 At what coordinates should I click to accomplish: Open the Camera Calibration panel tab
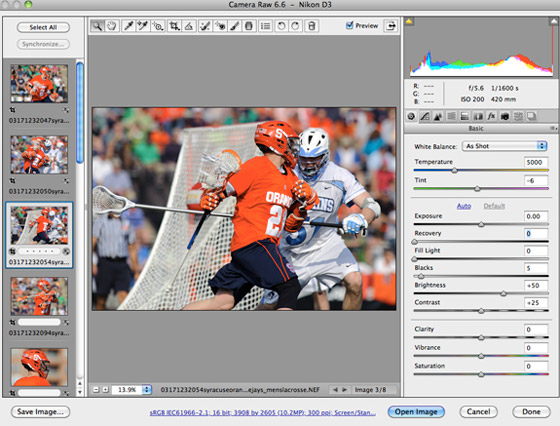[x=505, y=116]
